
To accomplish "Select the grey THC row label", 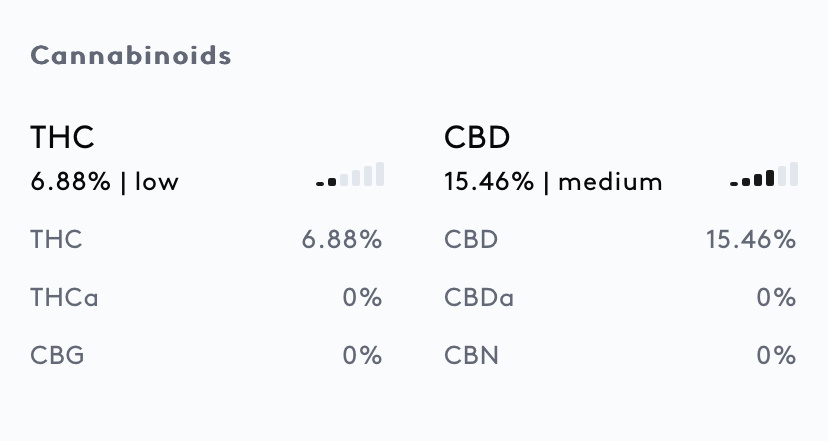I will (x=56, y=240).
